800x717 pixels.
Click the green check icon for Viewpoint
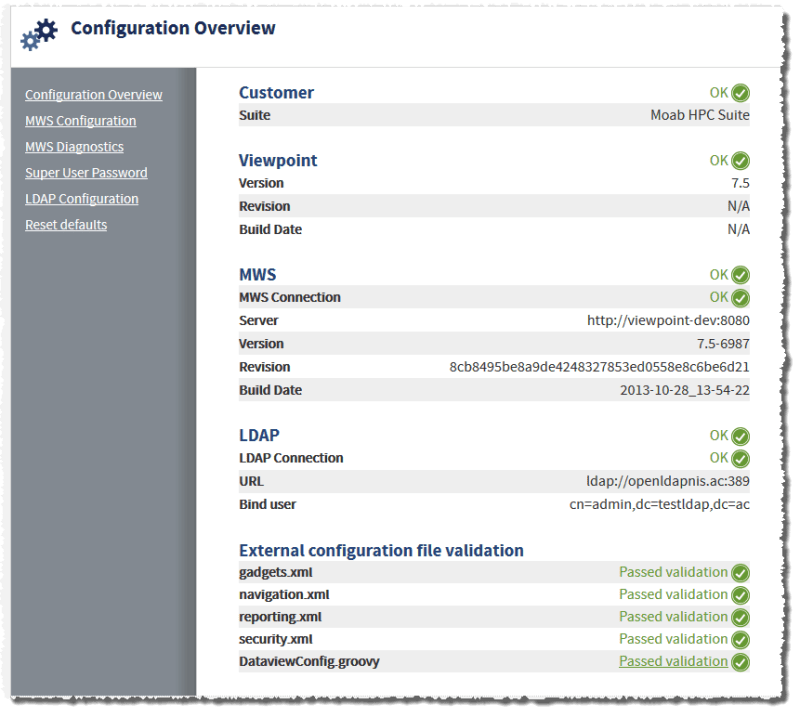coord(740,161)
